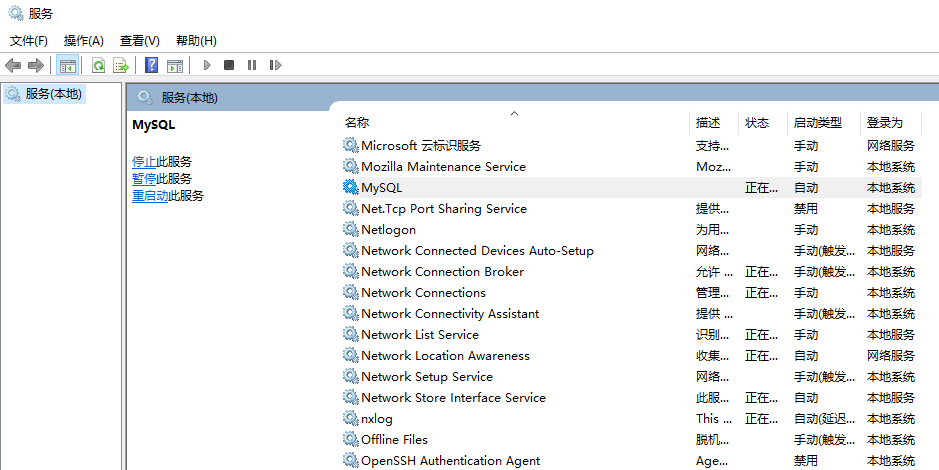The height and width of the screenshot is (470, 939).
Task: Select 服务(本地) in the left tree
Action: (54, 94)
